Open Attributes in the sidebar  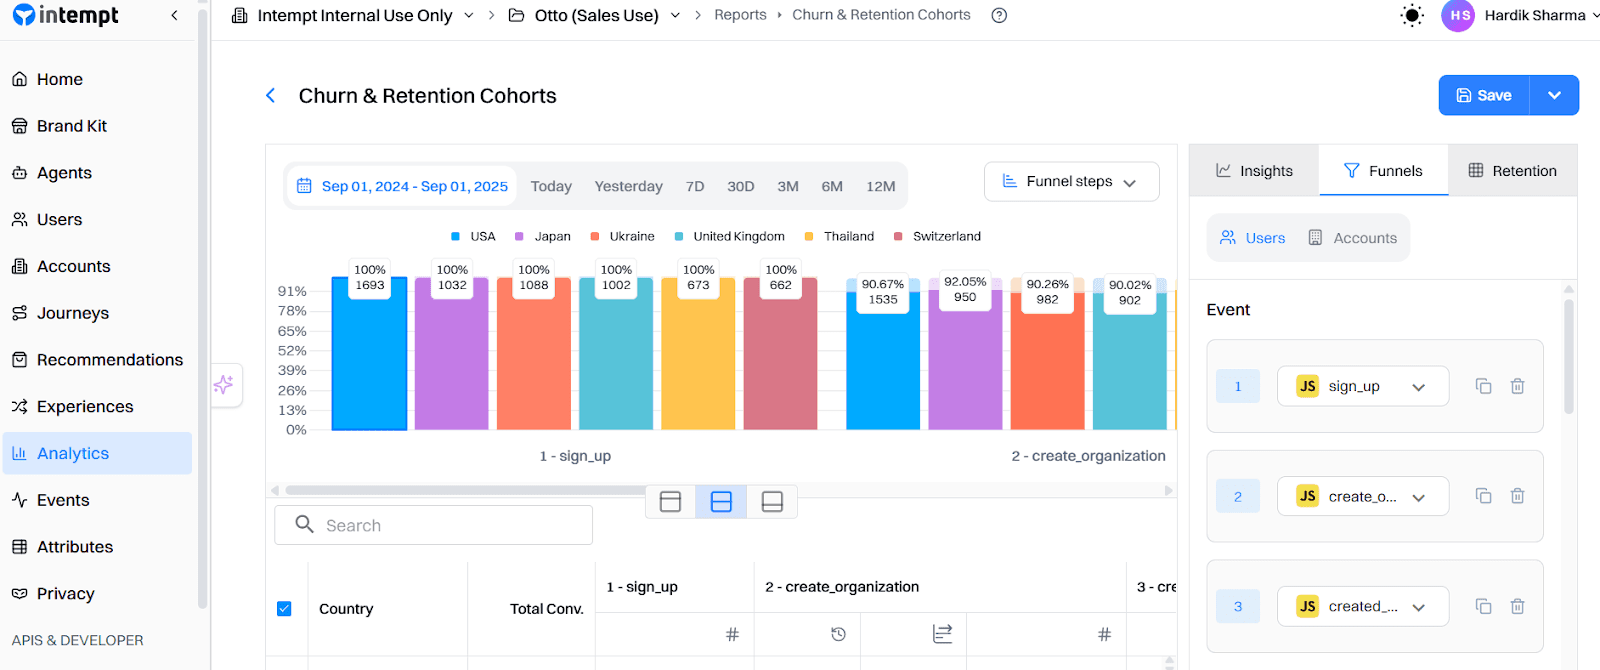(97, 547)
